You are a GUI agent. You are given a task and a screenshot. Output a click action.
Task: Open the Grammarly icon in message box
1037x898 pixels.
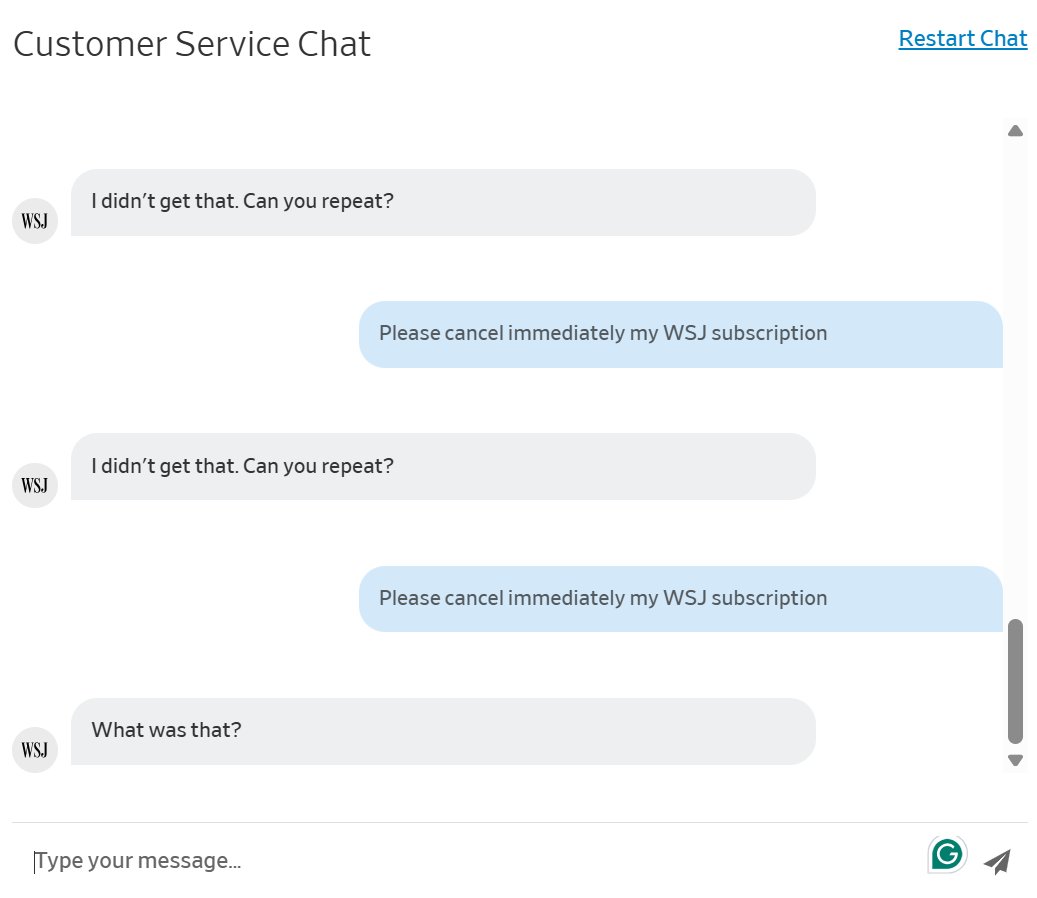point(947,854)
